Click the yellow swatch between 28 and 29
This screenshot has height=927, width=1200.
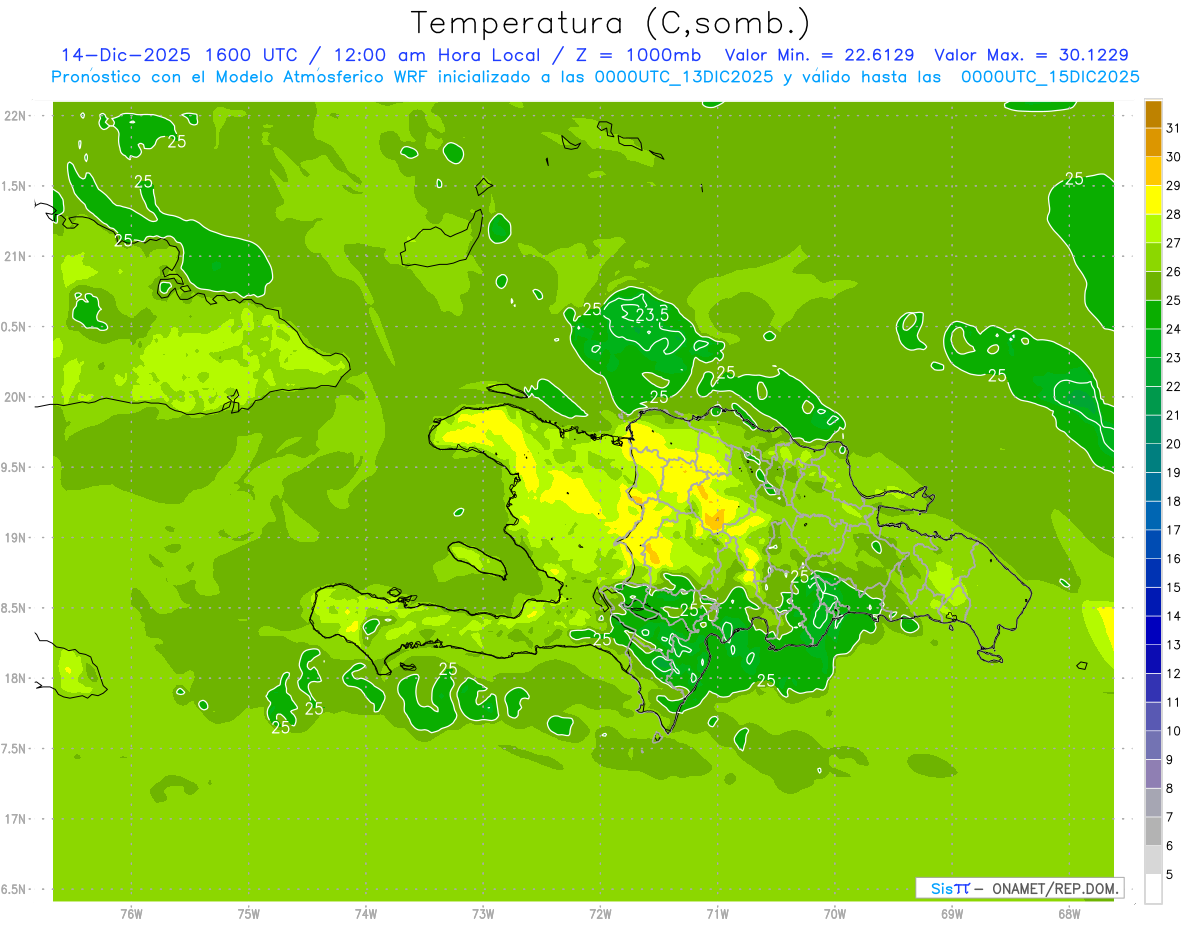(1153, 200)
